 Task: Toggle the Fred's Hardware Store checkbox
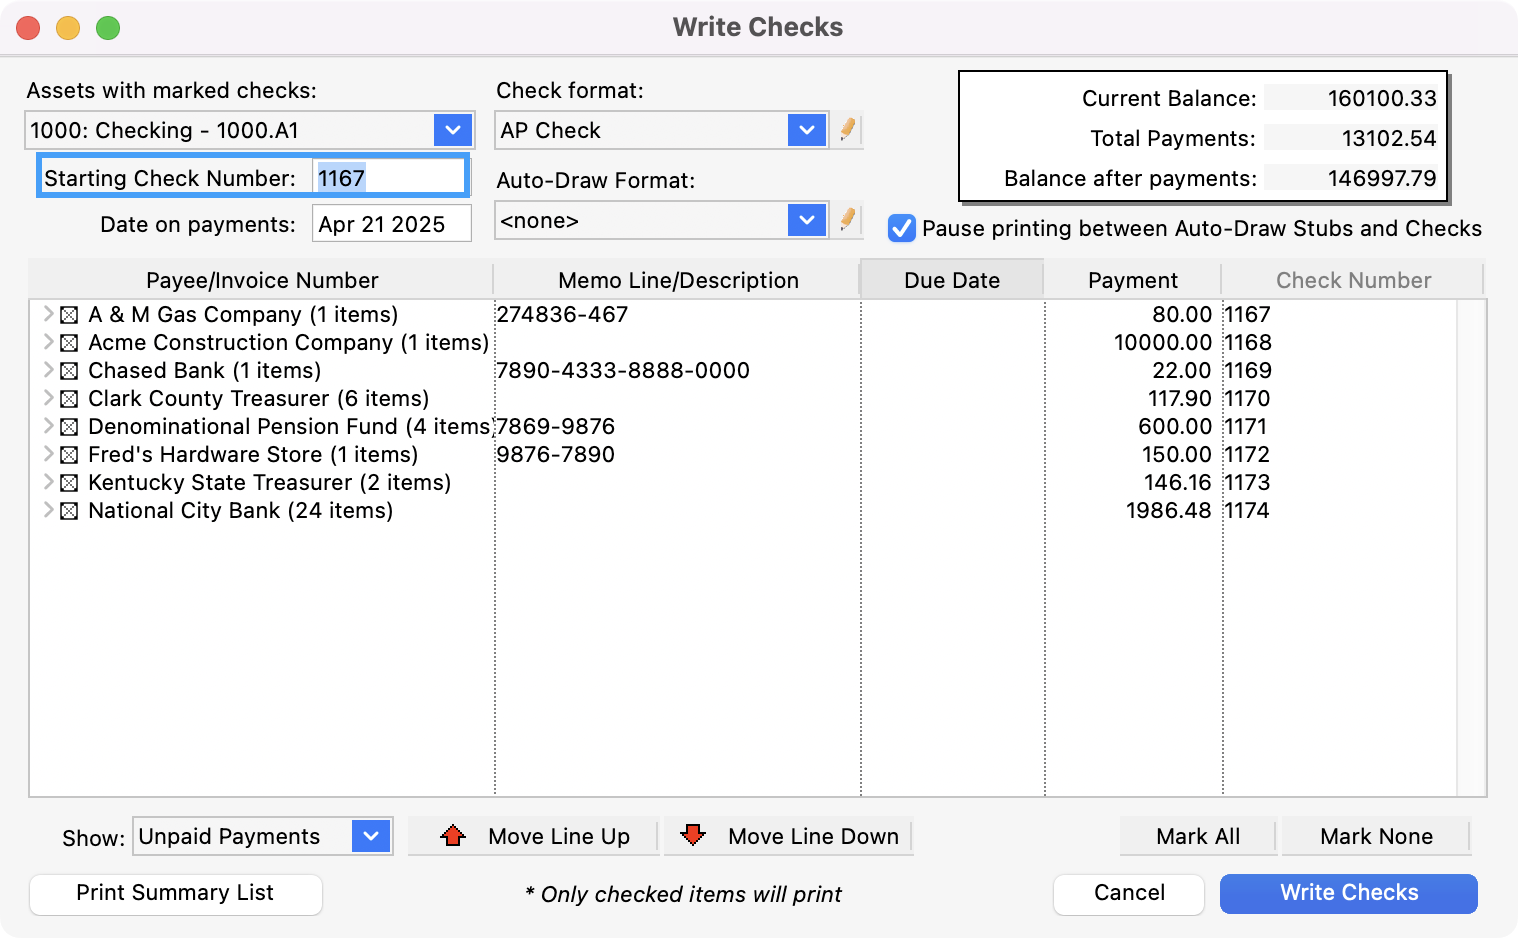tap(69, 455)
